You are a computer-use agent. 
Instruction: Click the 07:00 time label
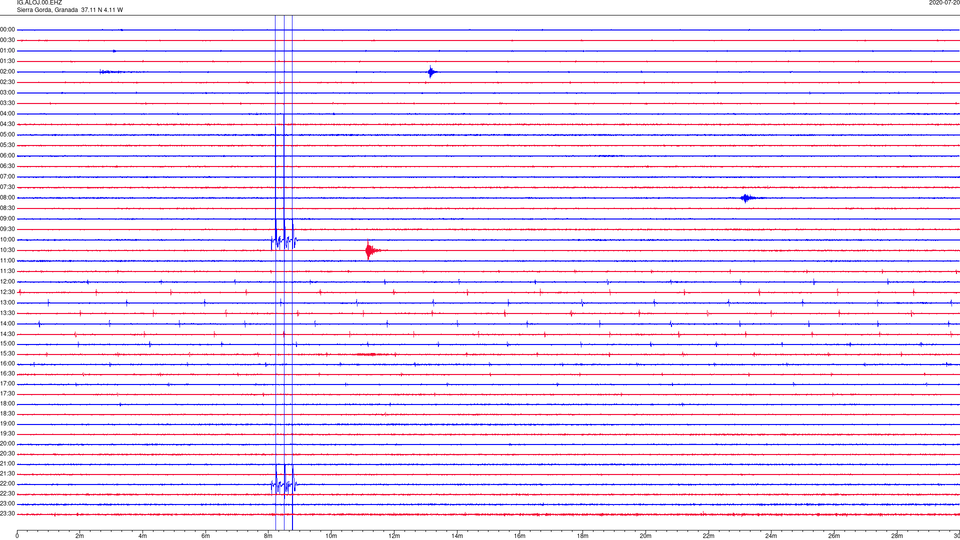8,176
